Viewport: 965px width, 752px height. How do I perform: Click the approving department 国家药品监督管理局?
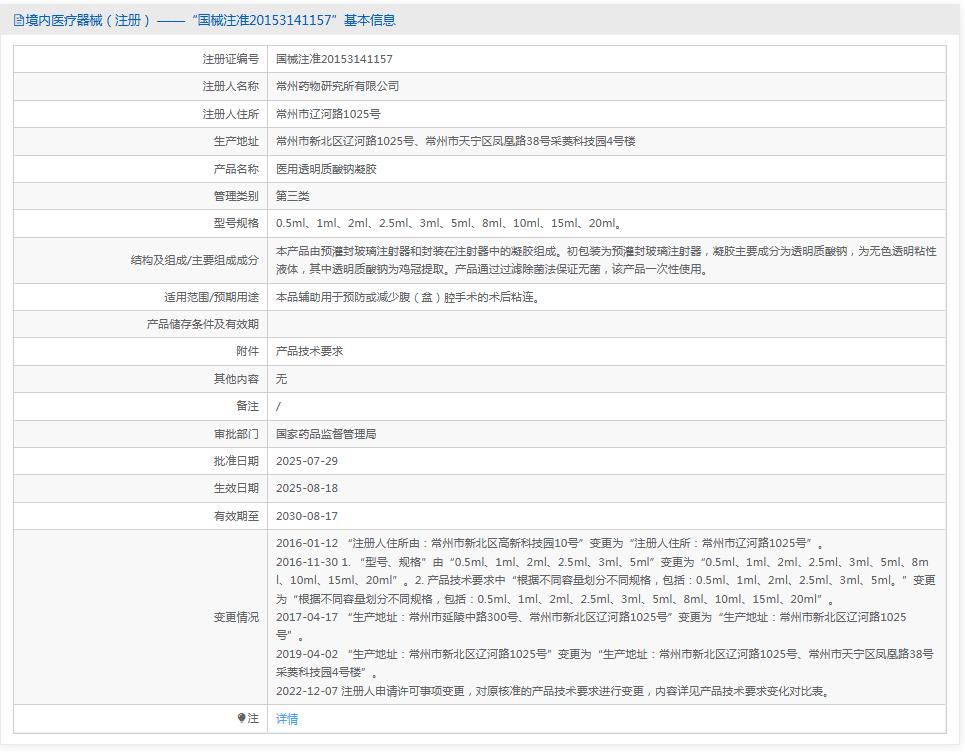326,434
